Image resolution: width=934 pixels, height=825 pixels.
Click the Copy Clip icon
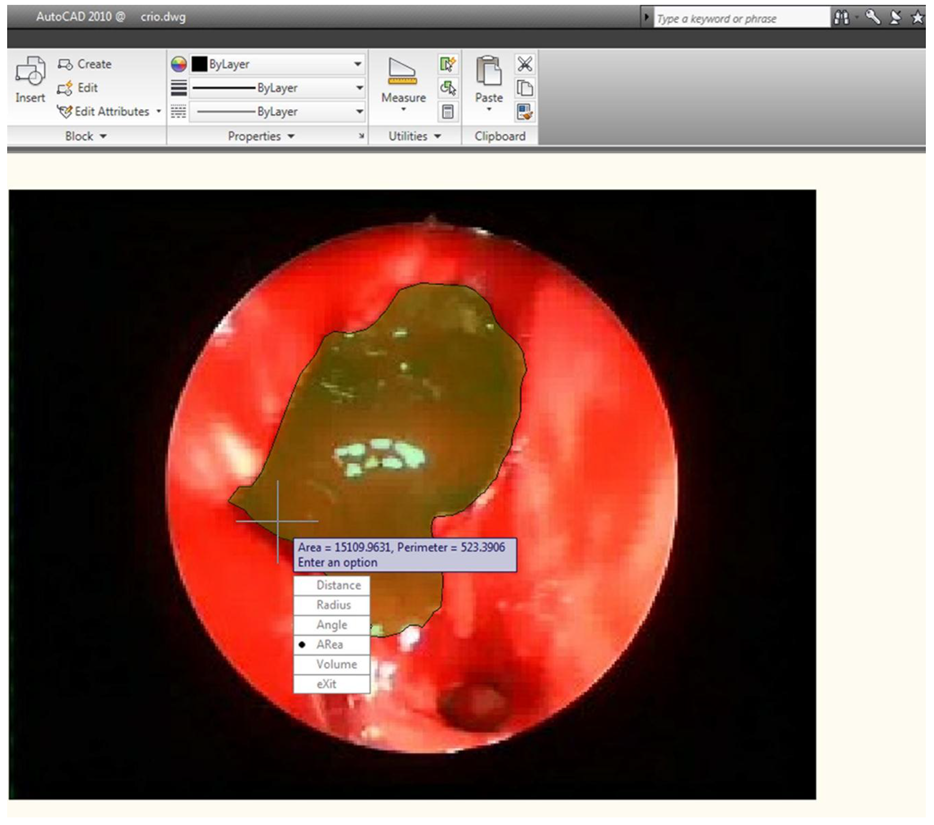click(x=524, y=88)
